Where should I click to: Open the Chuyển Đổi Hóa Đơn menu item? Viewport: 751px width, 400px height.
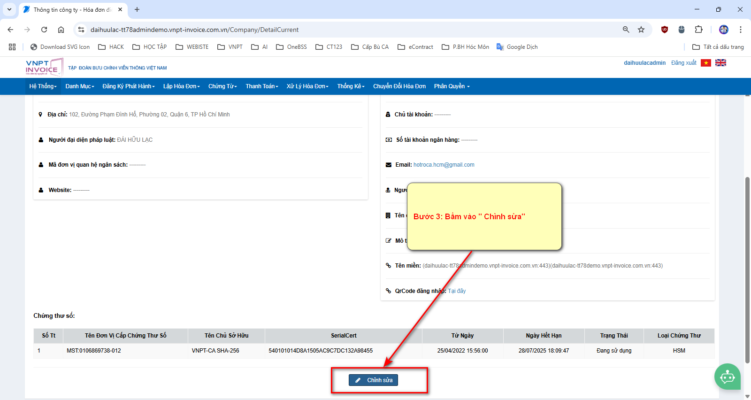point(399,86)
